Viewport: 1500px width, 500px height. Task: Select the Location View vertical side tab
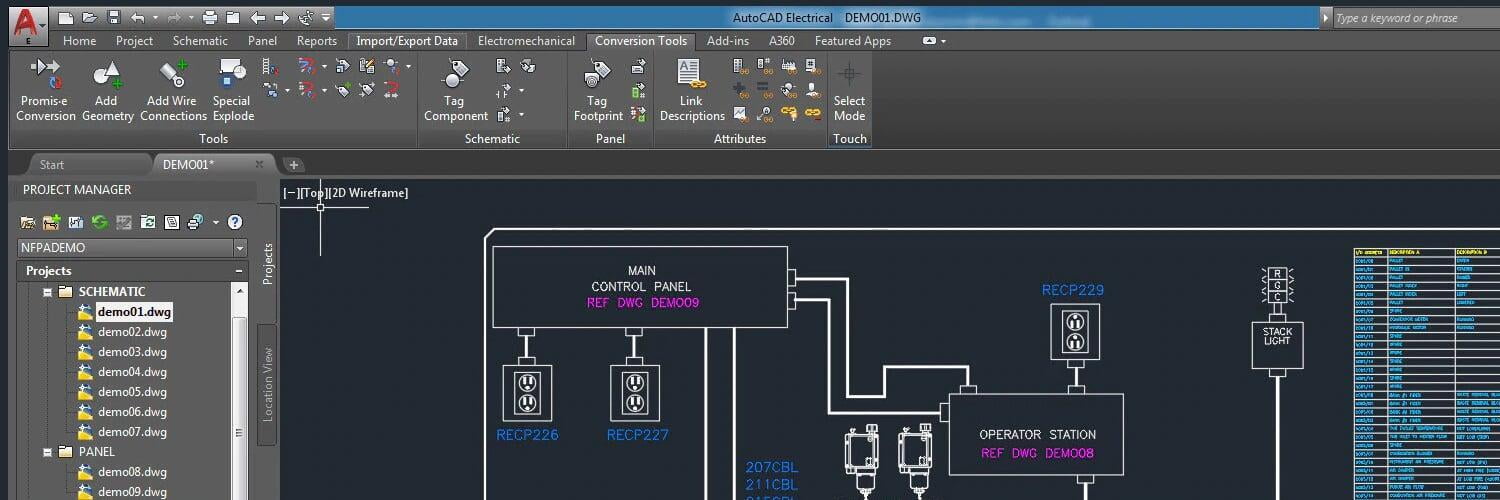(267, 384)
